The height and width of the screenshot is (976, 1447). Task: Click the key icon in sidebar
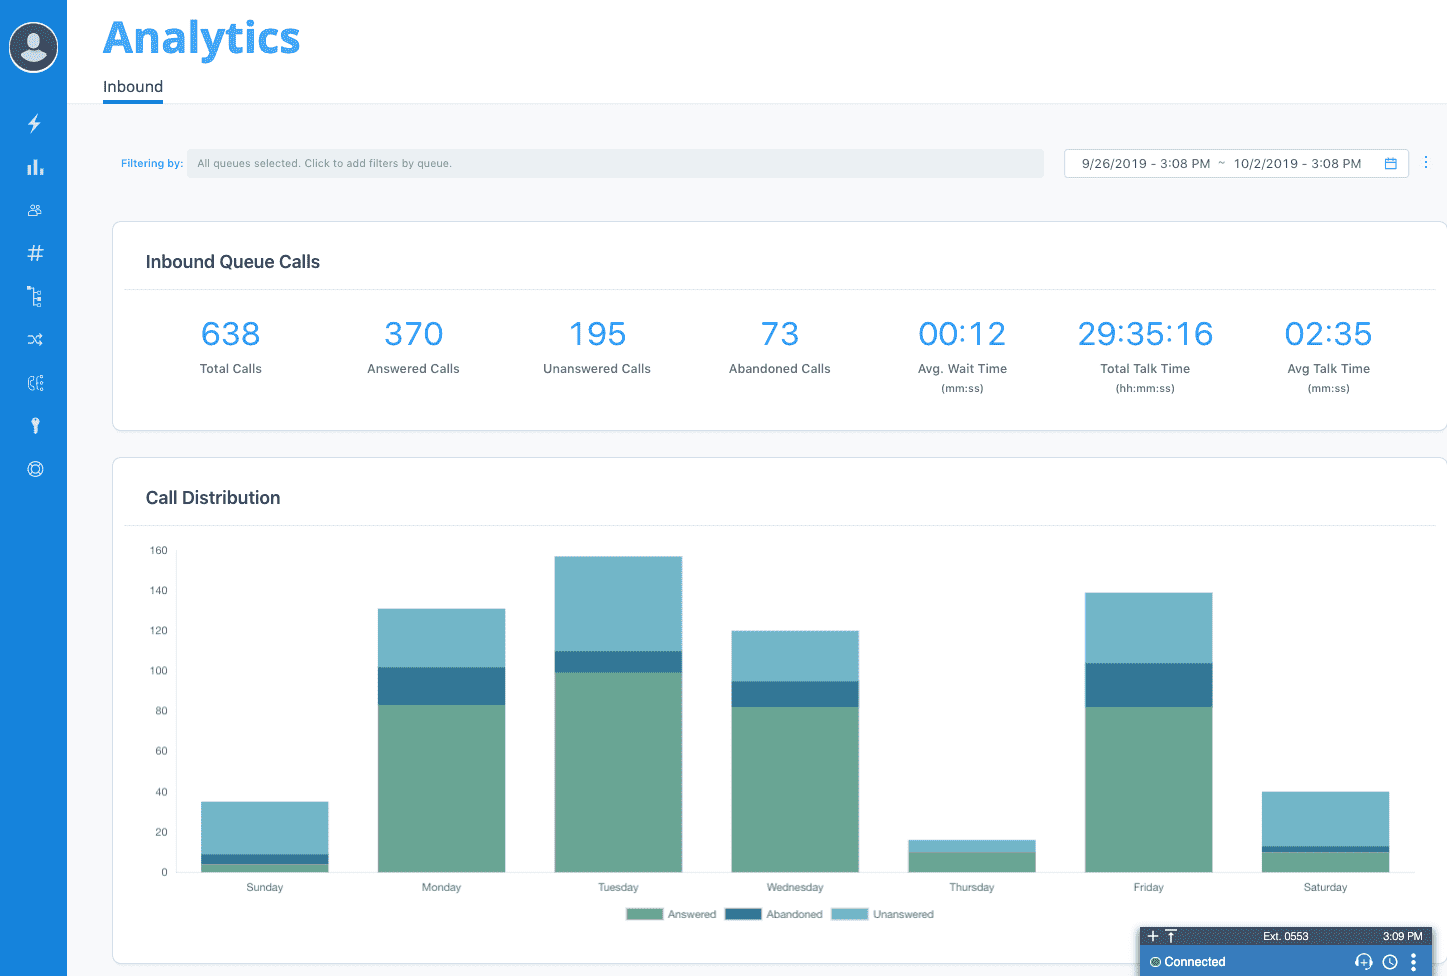coord(35,426)
